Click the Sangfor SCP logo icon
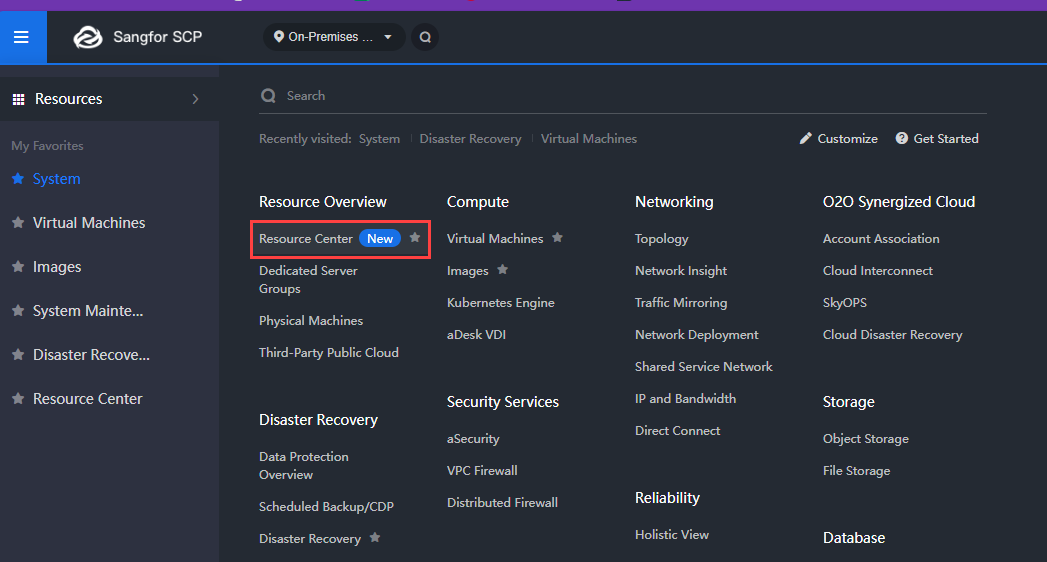The width and height of the screenshot is (1047, 562). pos(88,37)
